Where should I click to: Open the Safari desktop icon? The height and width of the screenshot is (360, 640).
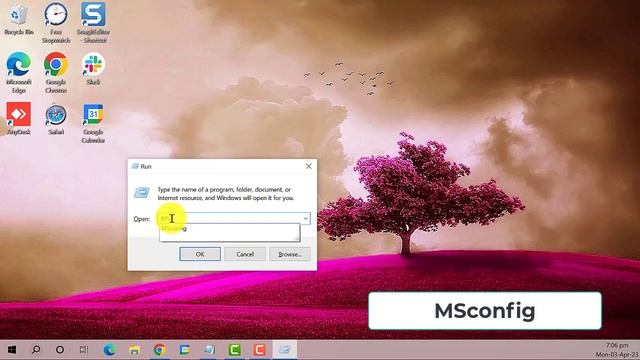coord(56,119)
